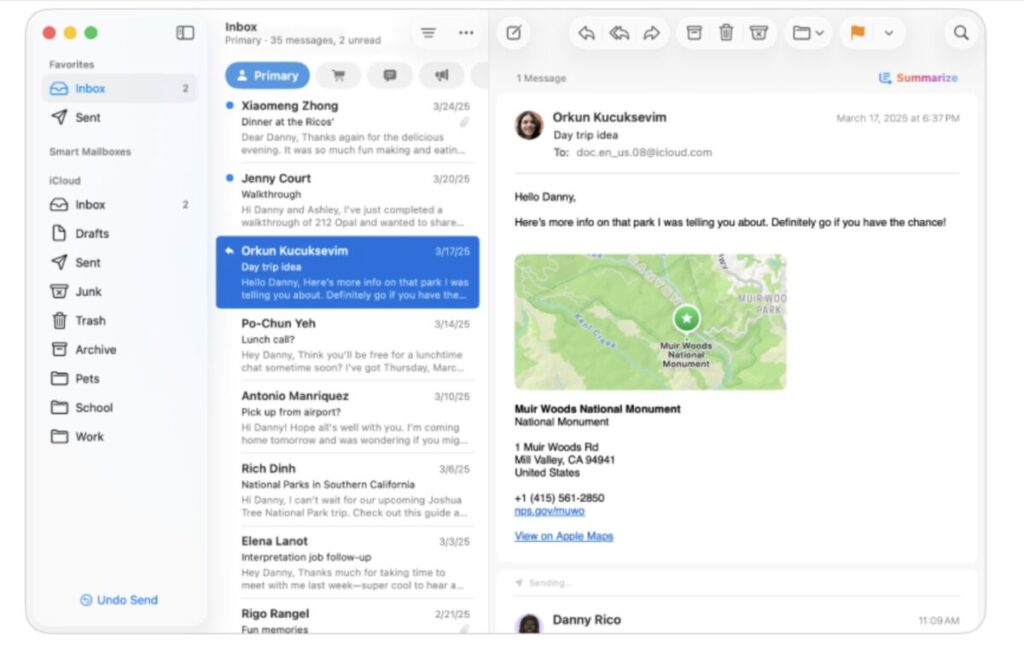The image size is (1024, 652).
Task: Move message to Junk
Action: pos(759,33)
